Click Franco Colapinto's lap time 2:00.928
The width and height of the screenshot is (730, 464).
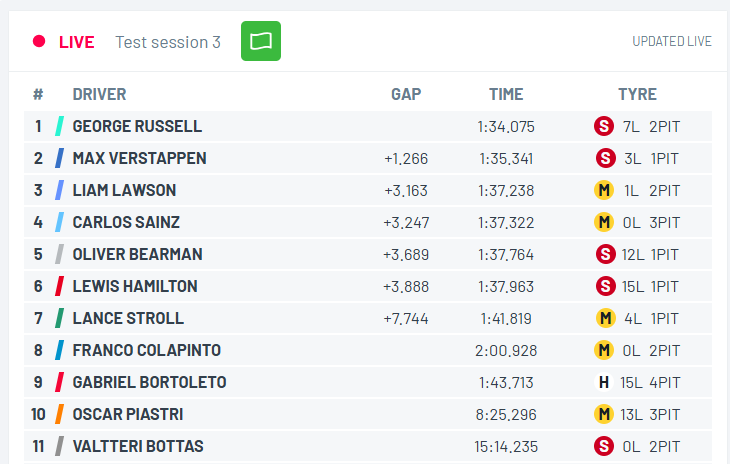pyautogui.click(x=506, y=350)
